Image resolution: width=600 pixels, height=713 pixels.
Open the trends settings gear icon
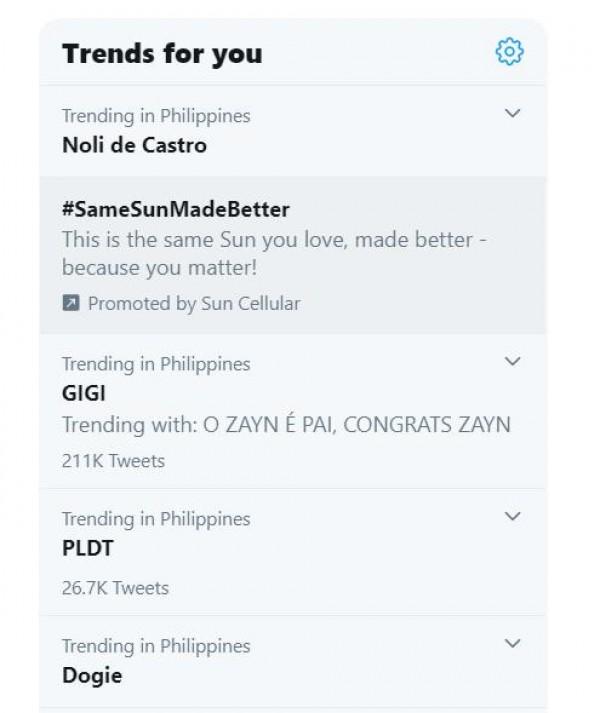509,52
